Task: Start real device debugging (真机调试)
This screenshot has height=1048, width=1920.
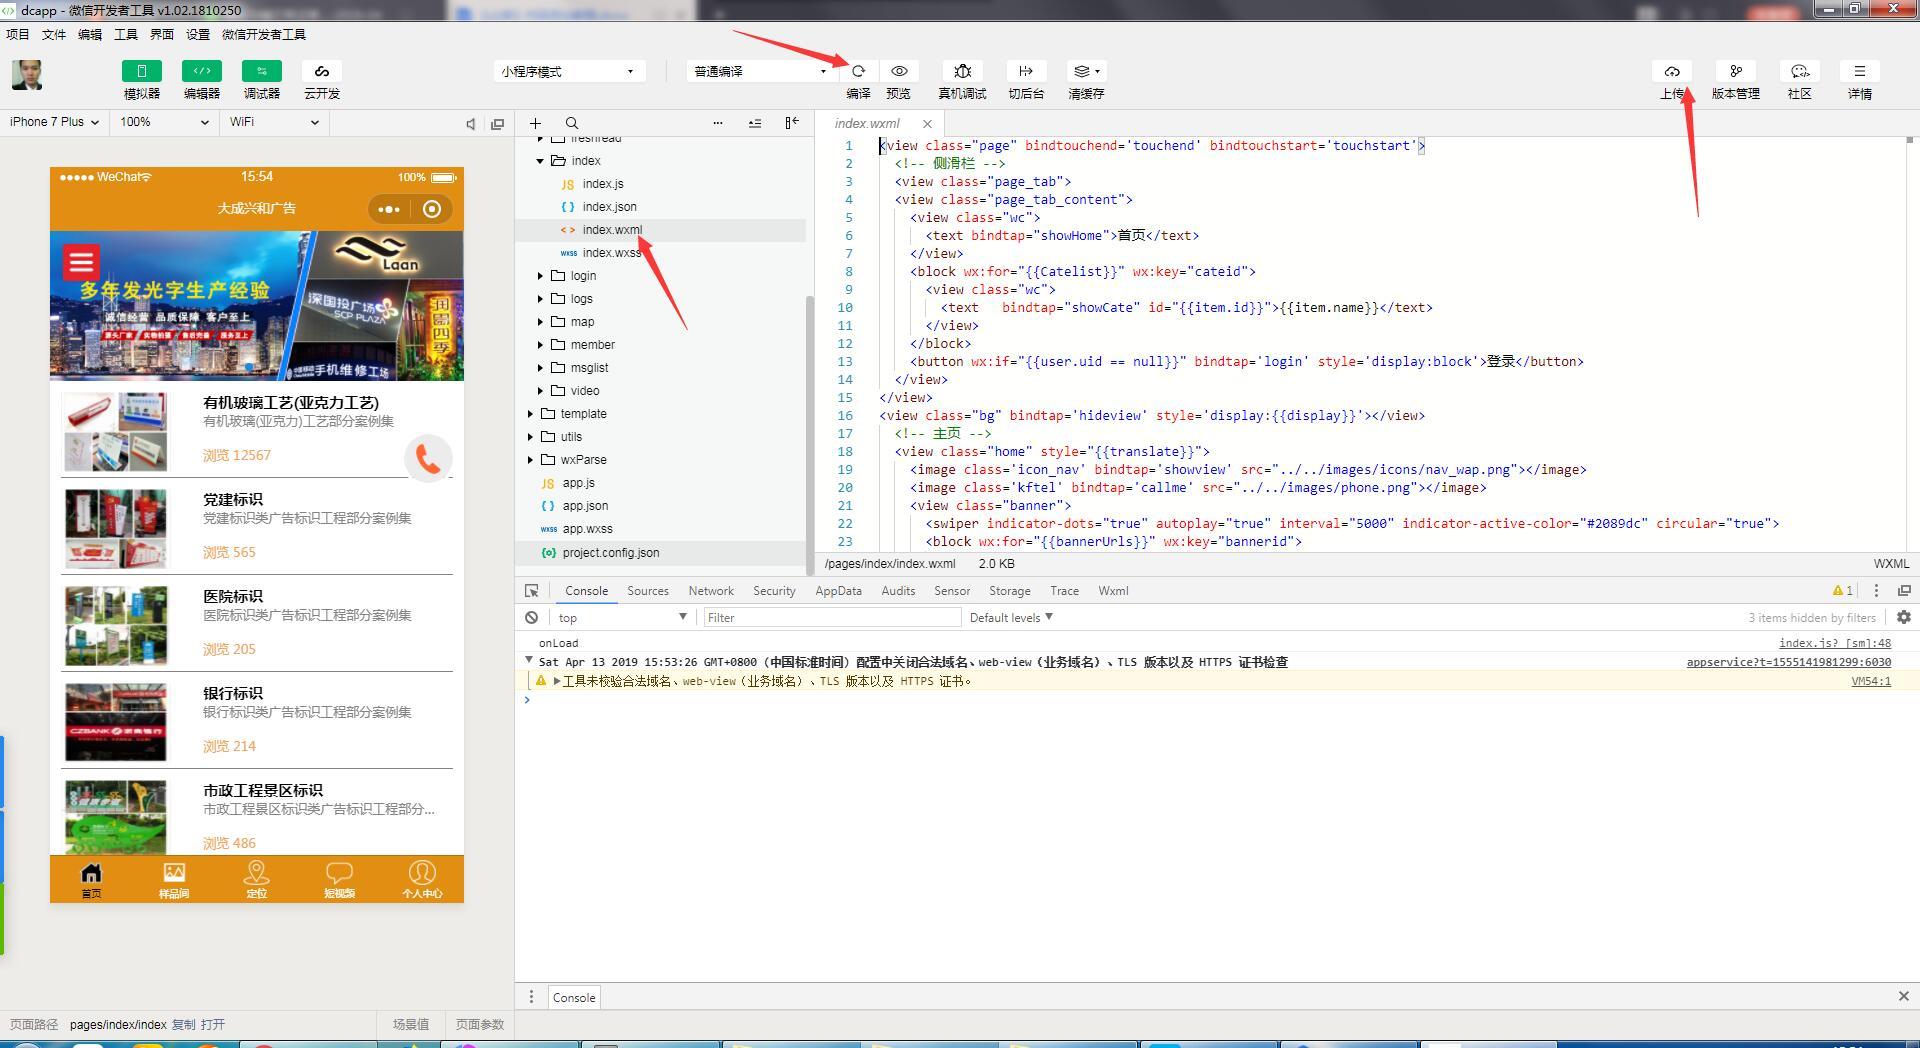Action: tap(962, 71)
